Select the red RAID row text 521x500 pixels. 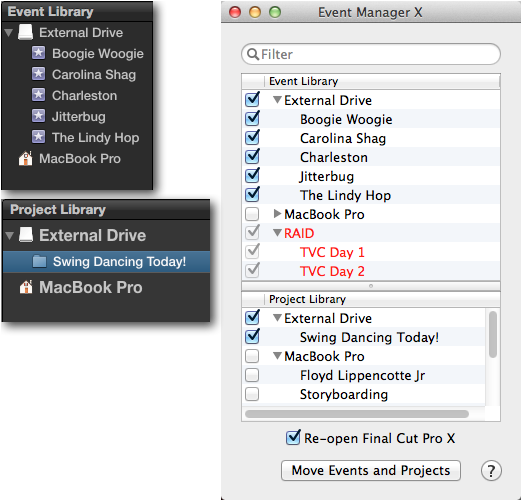pyautogui.click(x=299, y=233)
